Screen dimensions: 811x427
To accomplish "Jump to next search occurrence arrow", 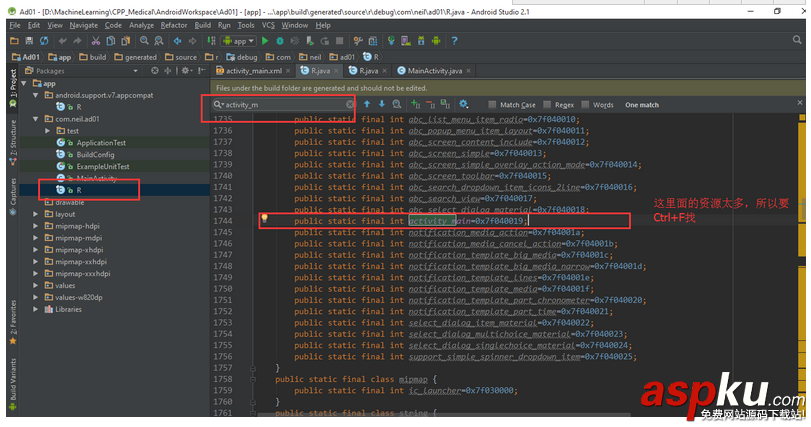I will click(x=381, y=104).
